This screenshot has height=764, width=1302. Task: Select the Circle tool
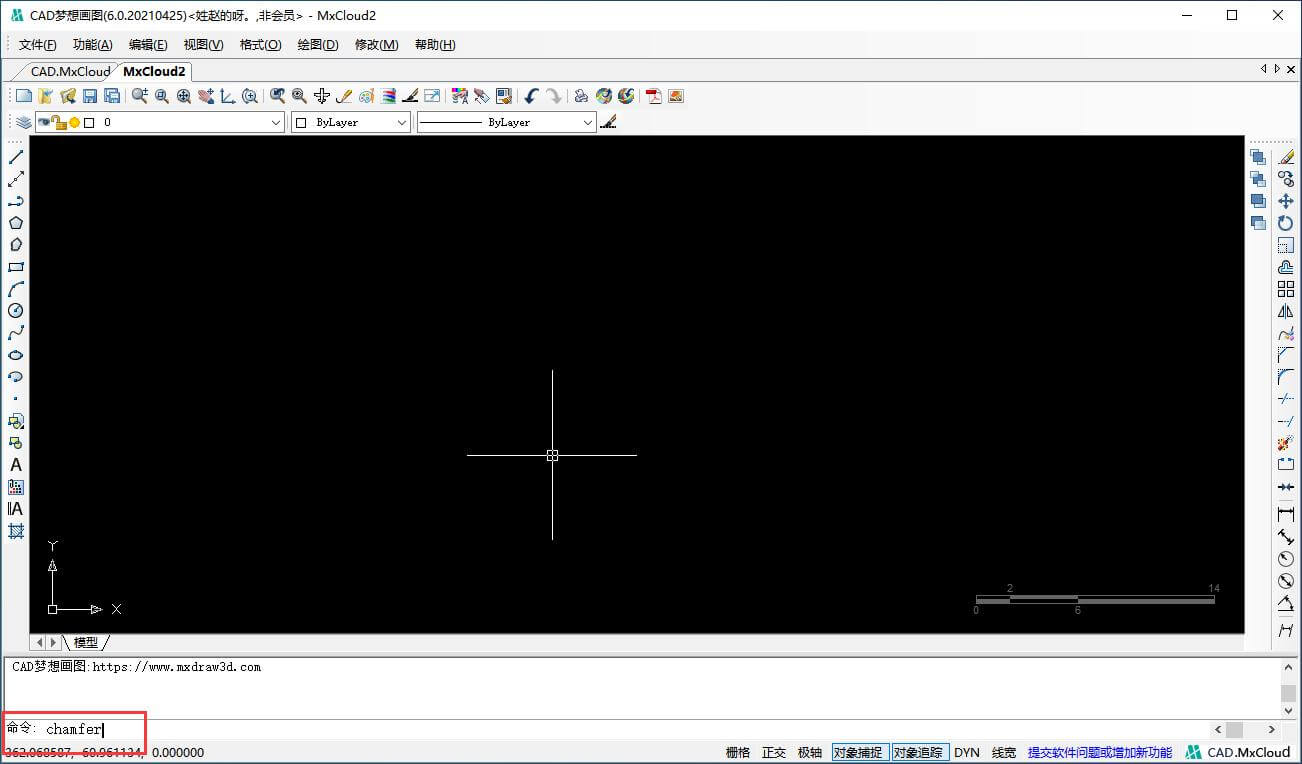tap(16, 311)
